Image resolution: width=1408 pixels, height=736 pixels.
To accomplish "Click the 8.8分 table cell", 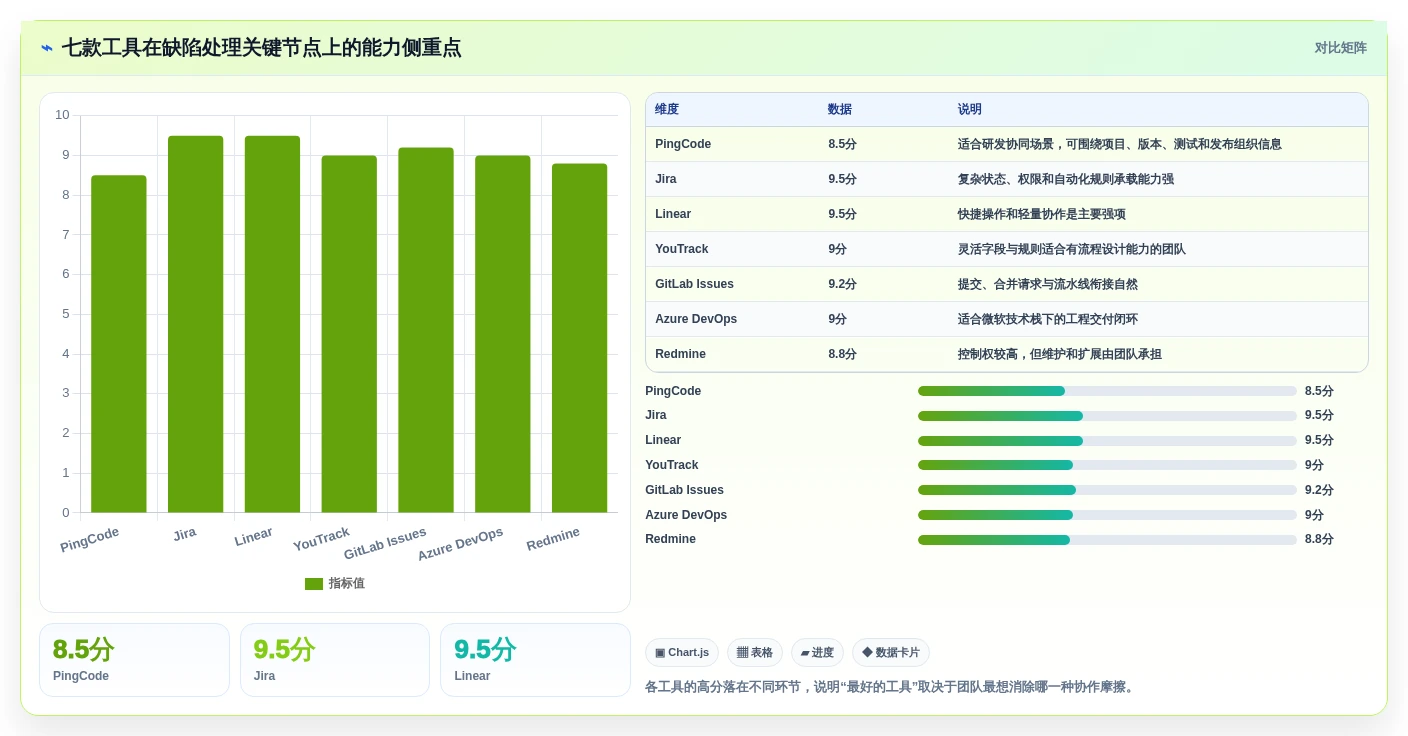I will click(x=842, y=354).
